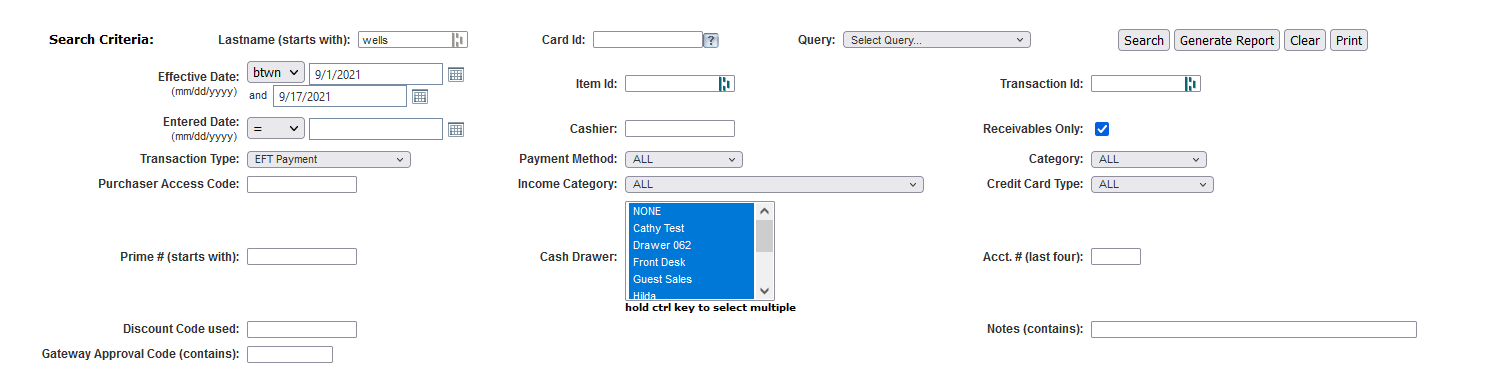The width and height of the screenshot is (1511, 366).
Task: Open the Select Query dropdown
Action: pyautogui.click(x=937, y=40)
